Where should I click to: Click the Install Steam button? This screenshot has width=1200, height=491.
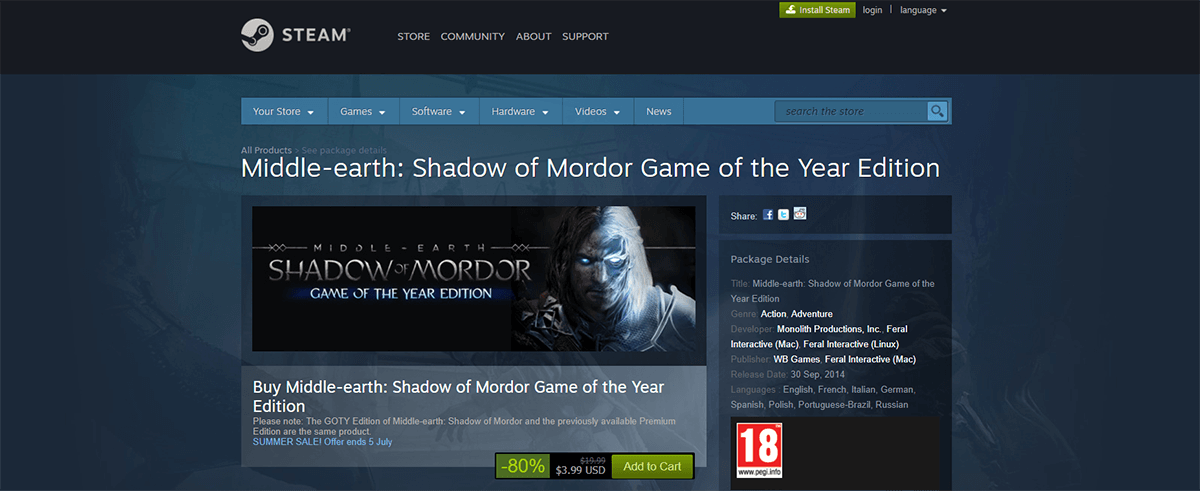point(817,10)
